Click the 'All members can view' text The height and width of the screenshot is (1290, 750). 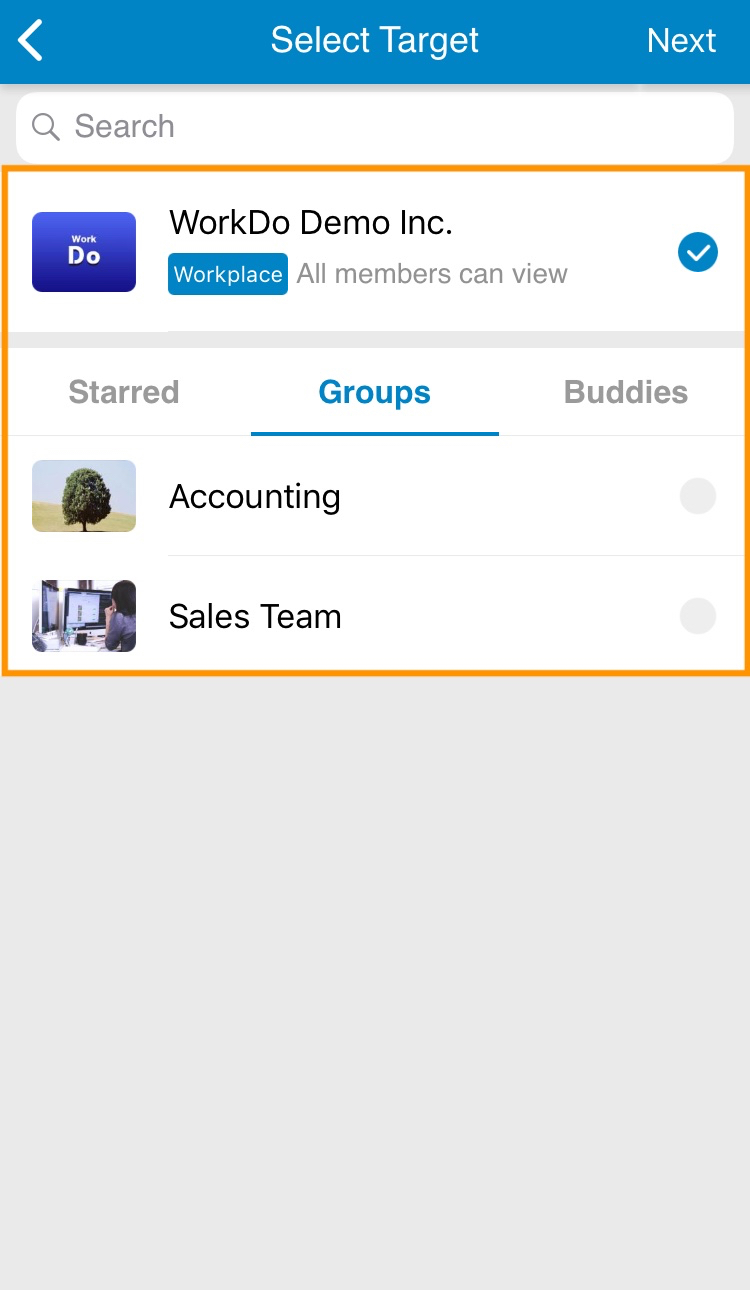tap(432, 274)
